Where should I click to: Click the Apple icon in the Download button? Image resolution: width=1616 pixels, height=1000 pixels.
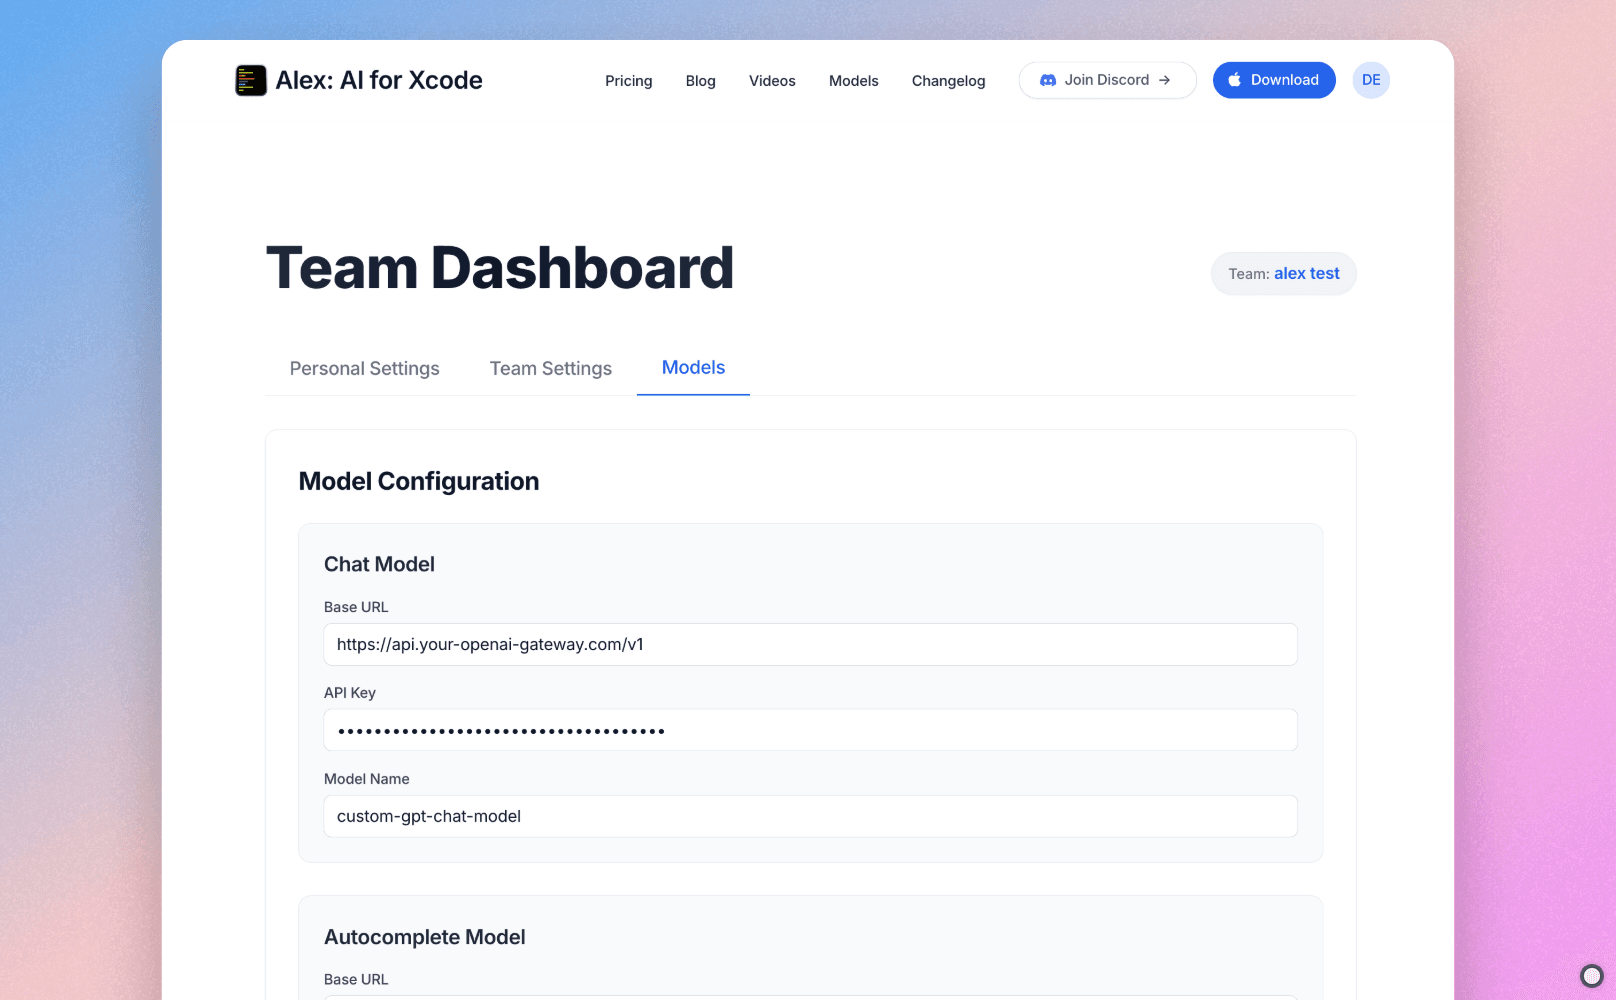[1235, 80]
